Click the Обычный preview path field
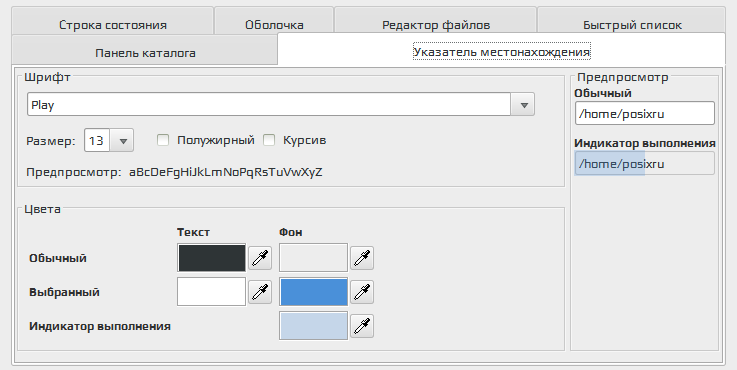This screenshot has height=370, width=737. tap(644, 113)
